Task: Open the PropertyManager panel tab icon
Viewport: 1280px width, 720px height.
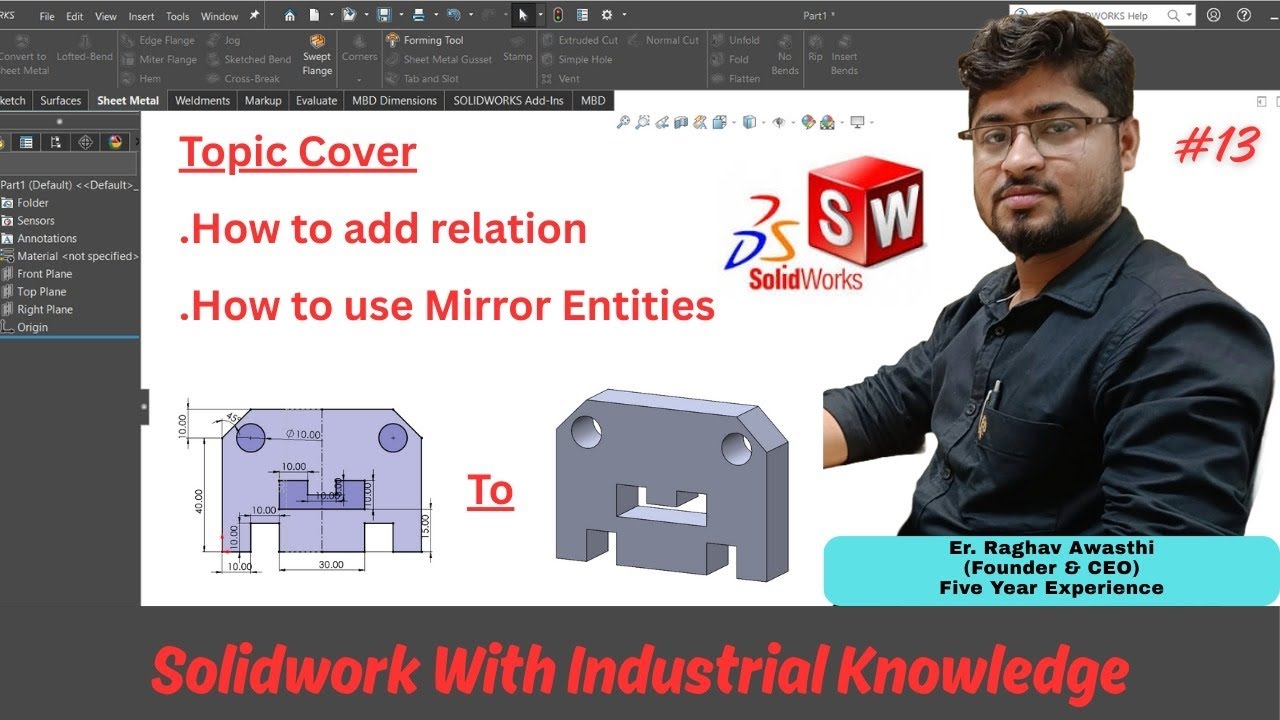Action: (x=26, y=142)
